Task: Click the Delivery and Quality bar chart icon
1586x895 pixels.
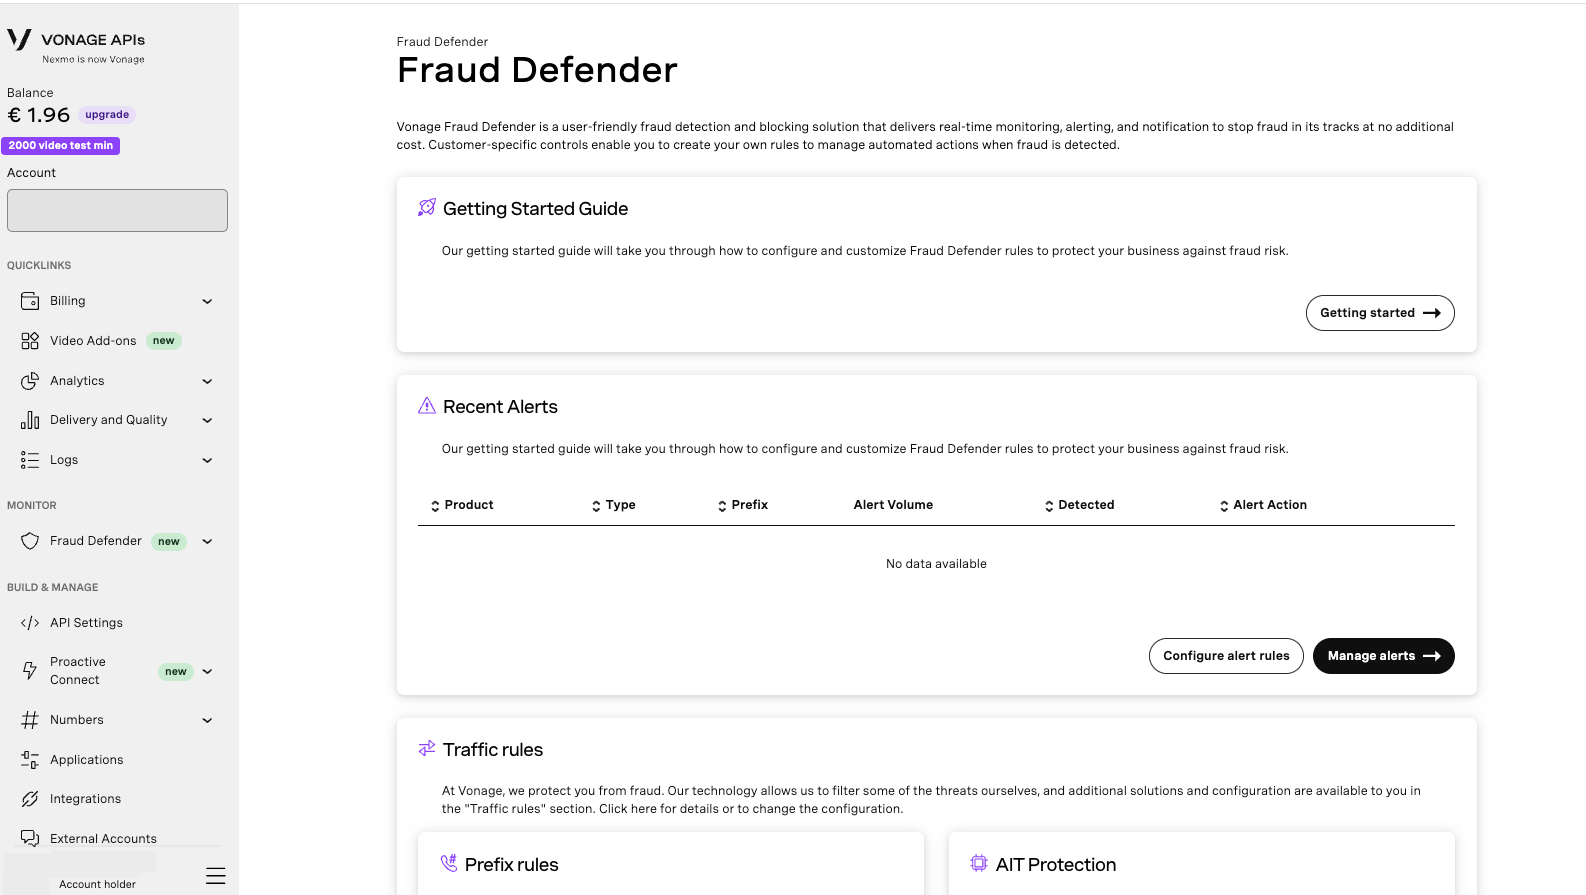Action: tap(30, 420)
